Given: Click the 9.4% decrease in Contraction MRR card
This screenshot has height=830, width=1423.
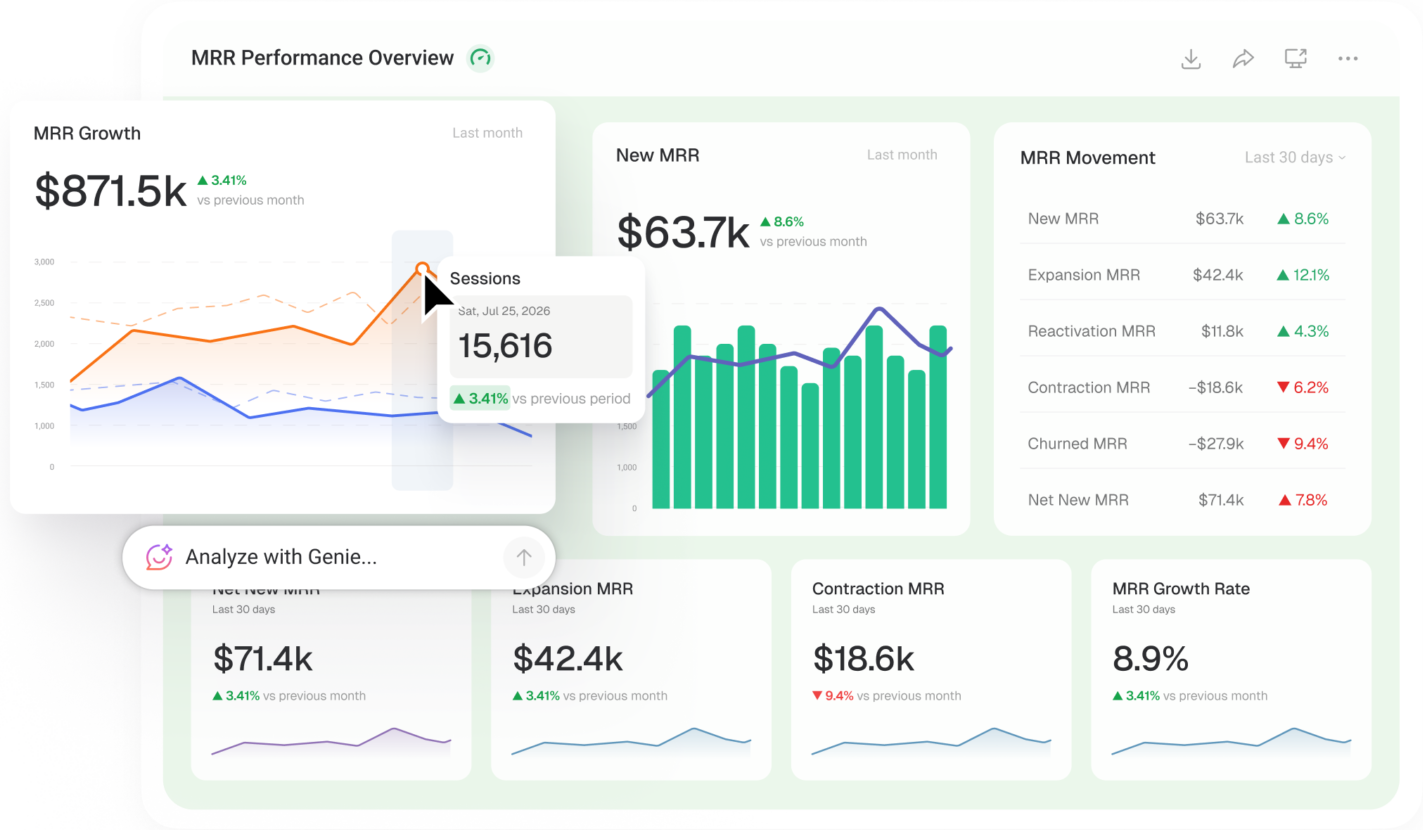Looking at the screenshot, I should (833, 696).
